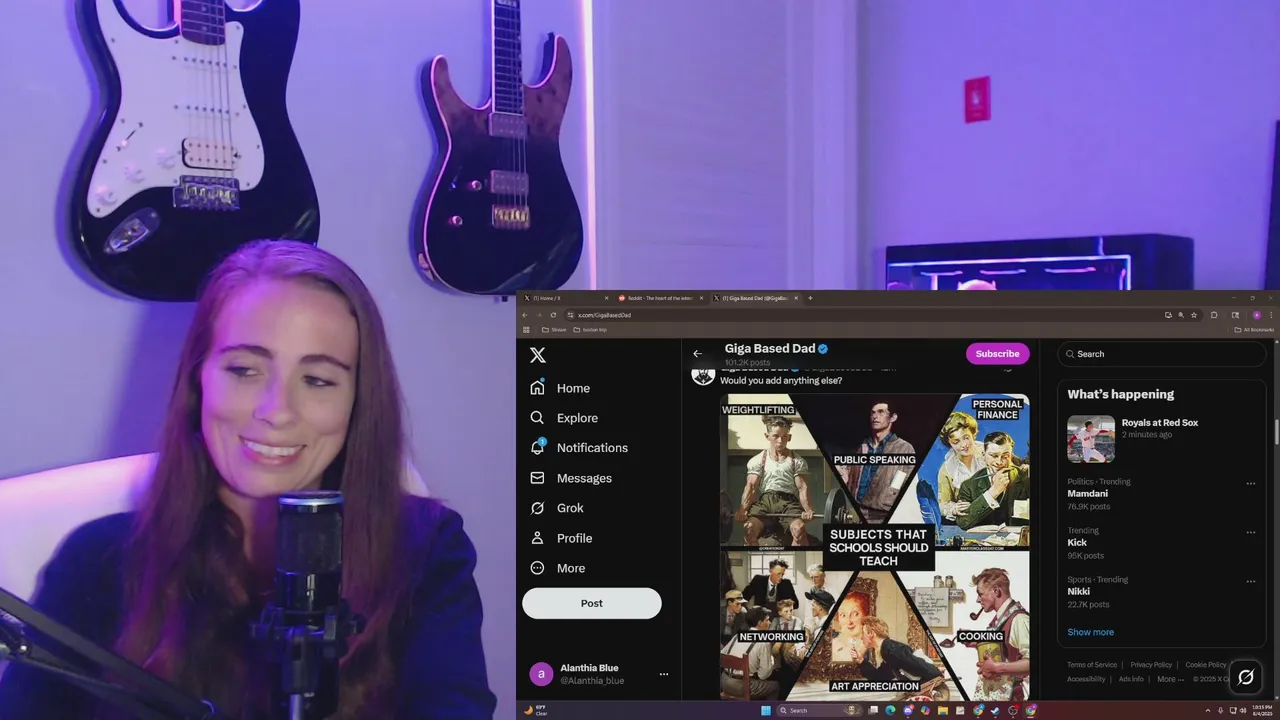The image size is (1280, 720).
Task: Show hidden system tray icons
Action: coord(1208,710)
